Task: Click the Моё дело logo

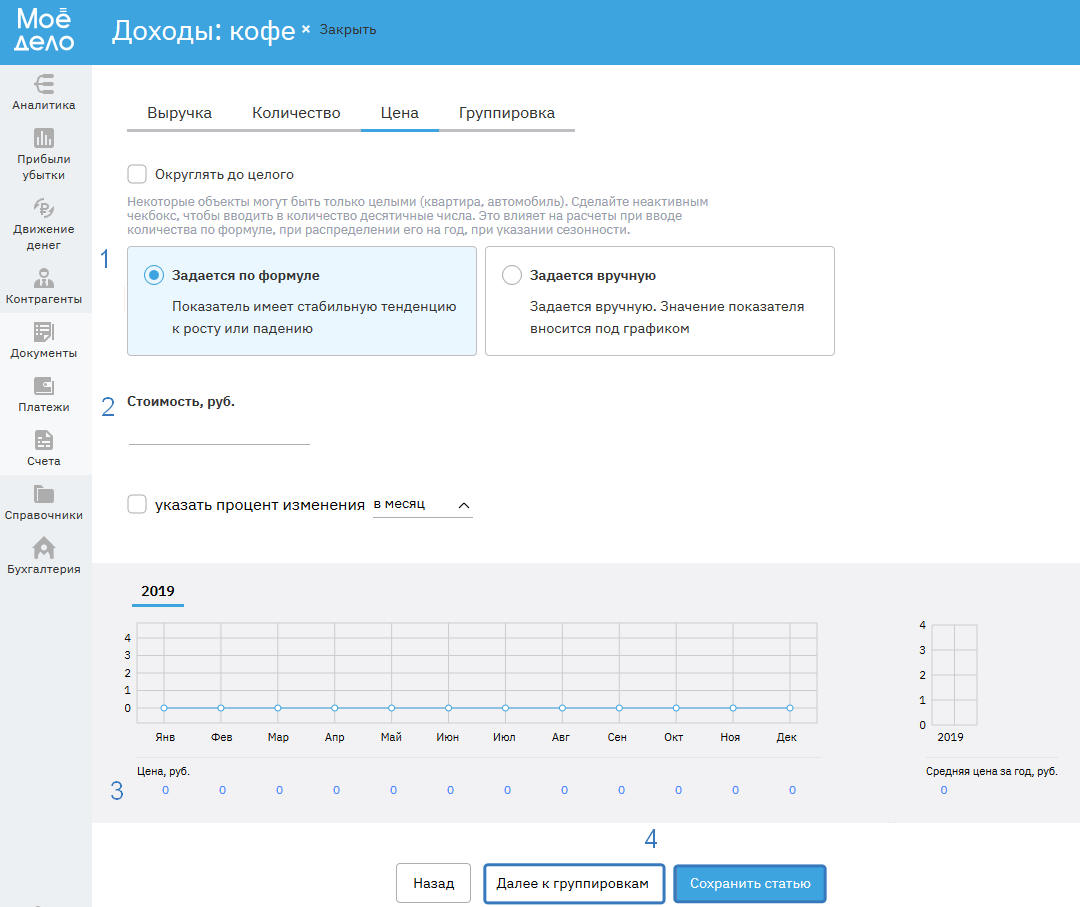Action: [x=44, y=30]
